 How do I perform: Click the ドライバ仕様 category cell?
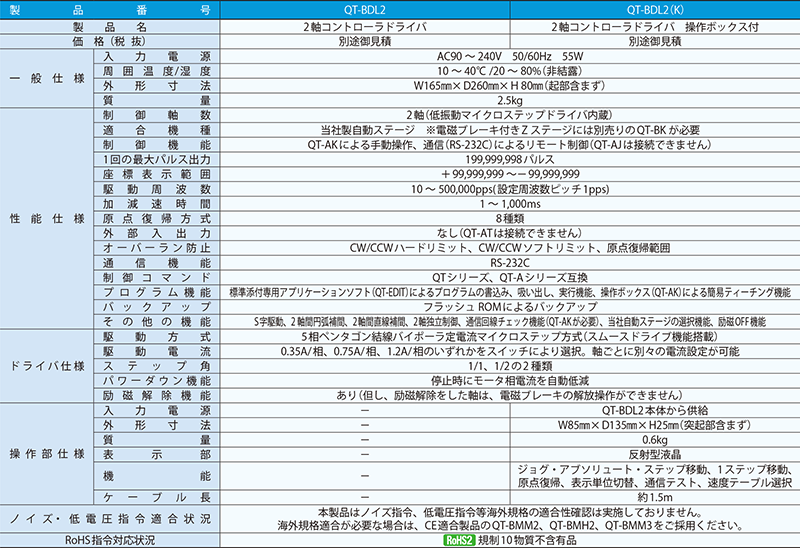(x=46, y=366)
